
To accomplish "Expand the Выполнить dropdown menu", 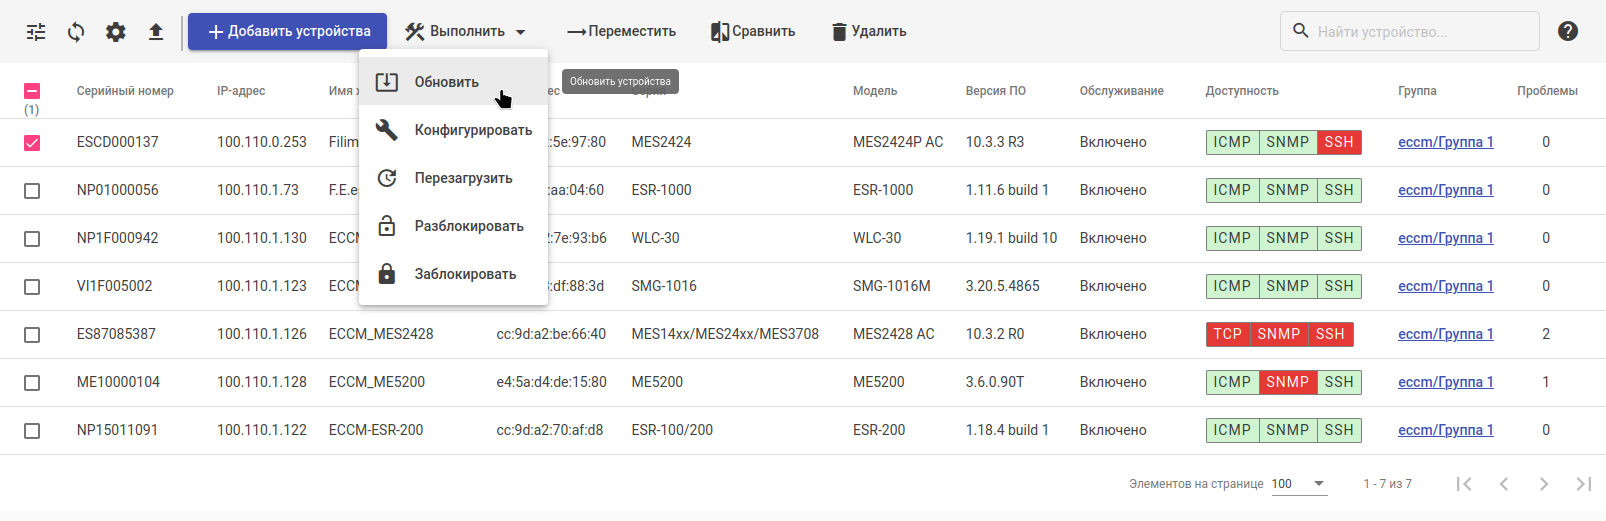I will pyautogui.click(x=465, y=32).
